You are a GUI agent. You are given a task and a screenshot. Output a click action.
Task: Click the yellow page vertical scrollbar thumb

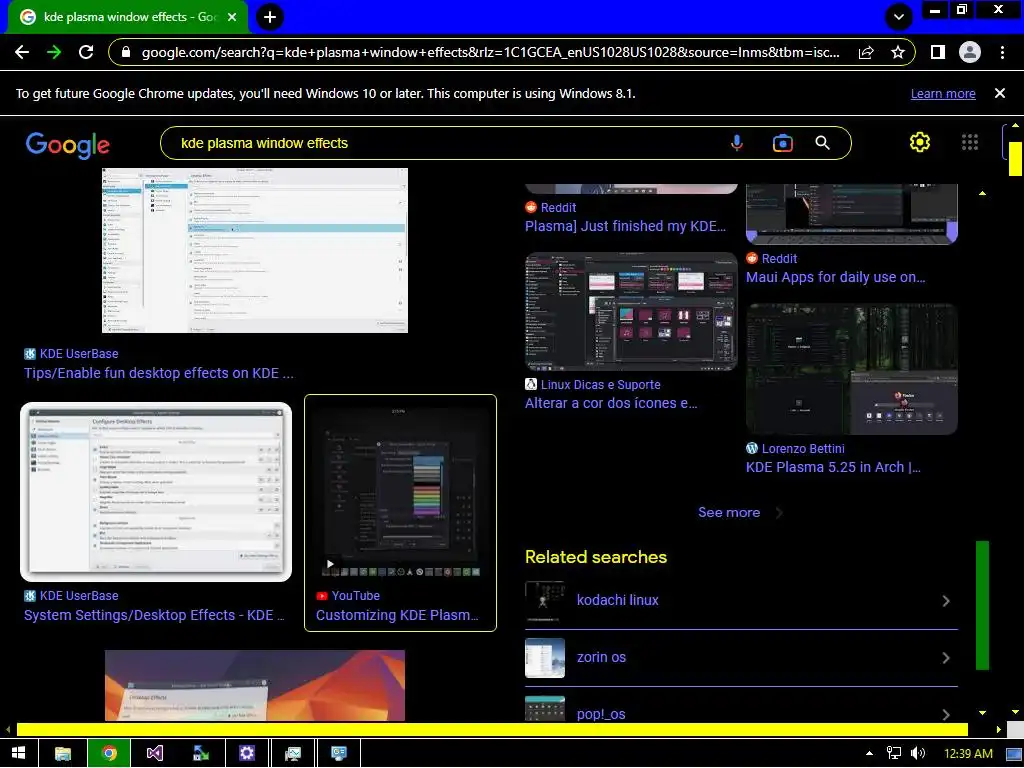pyautogui.click(x=1015, y=158)
